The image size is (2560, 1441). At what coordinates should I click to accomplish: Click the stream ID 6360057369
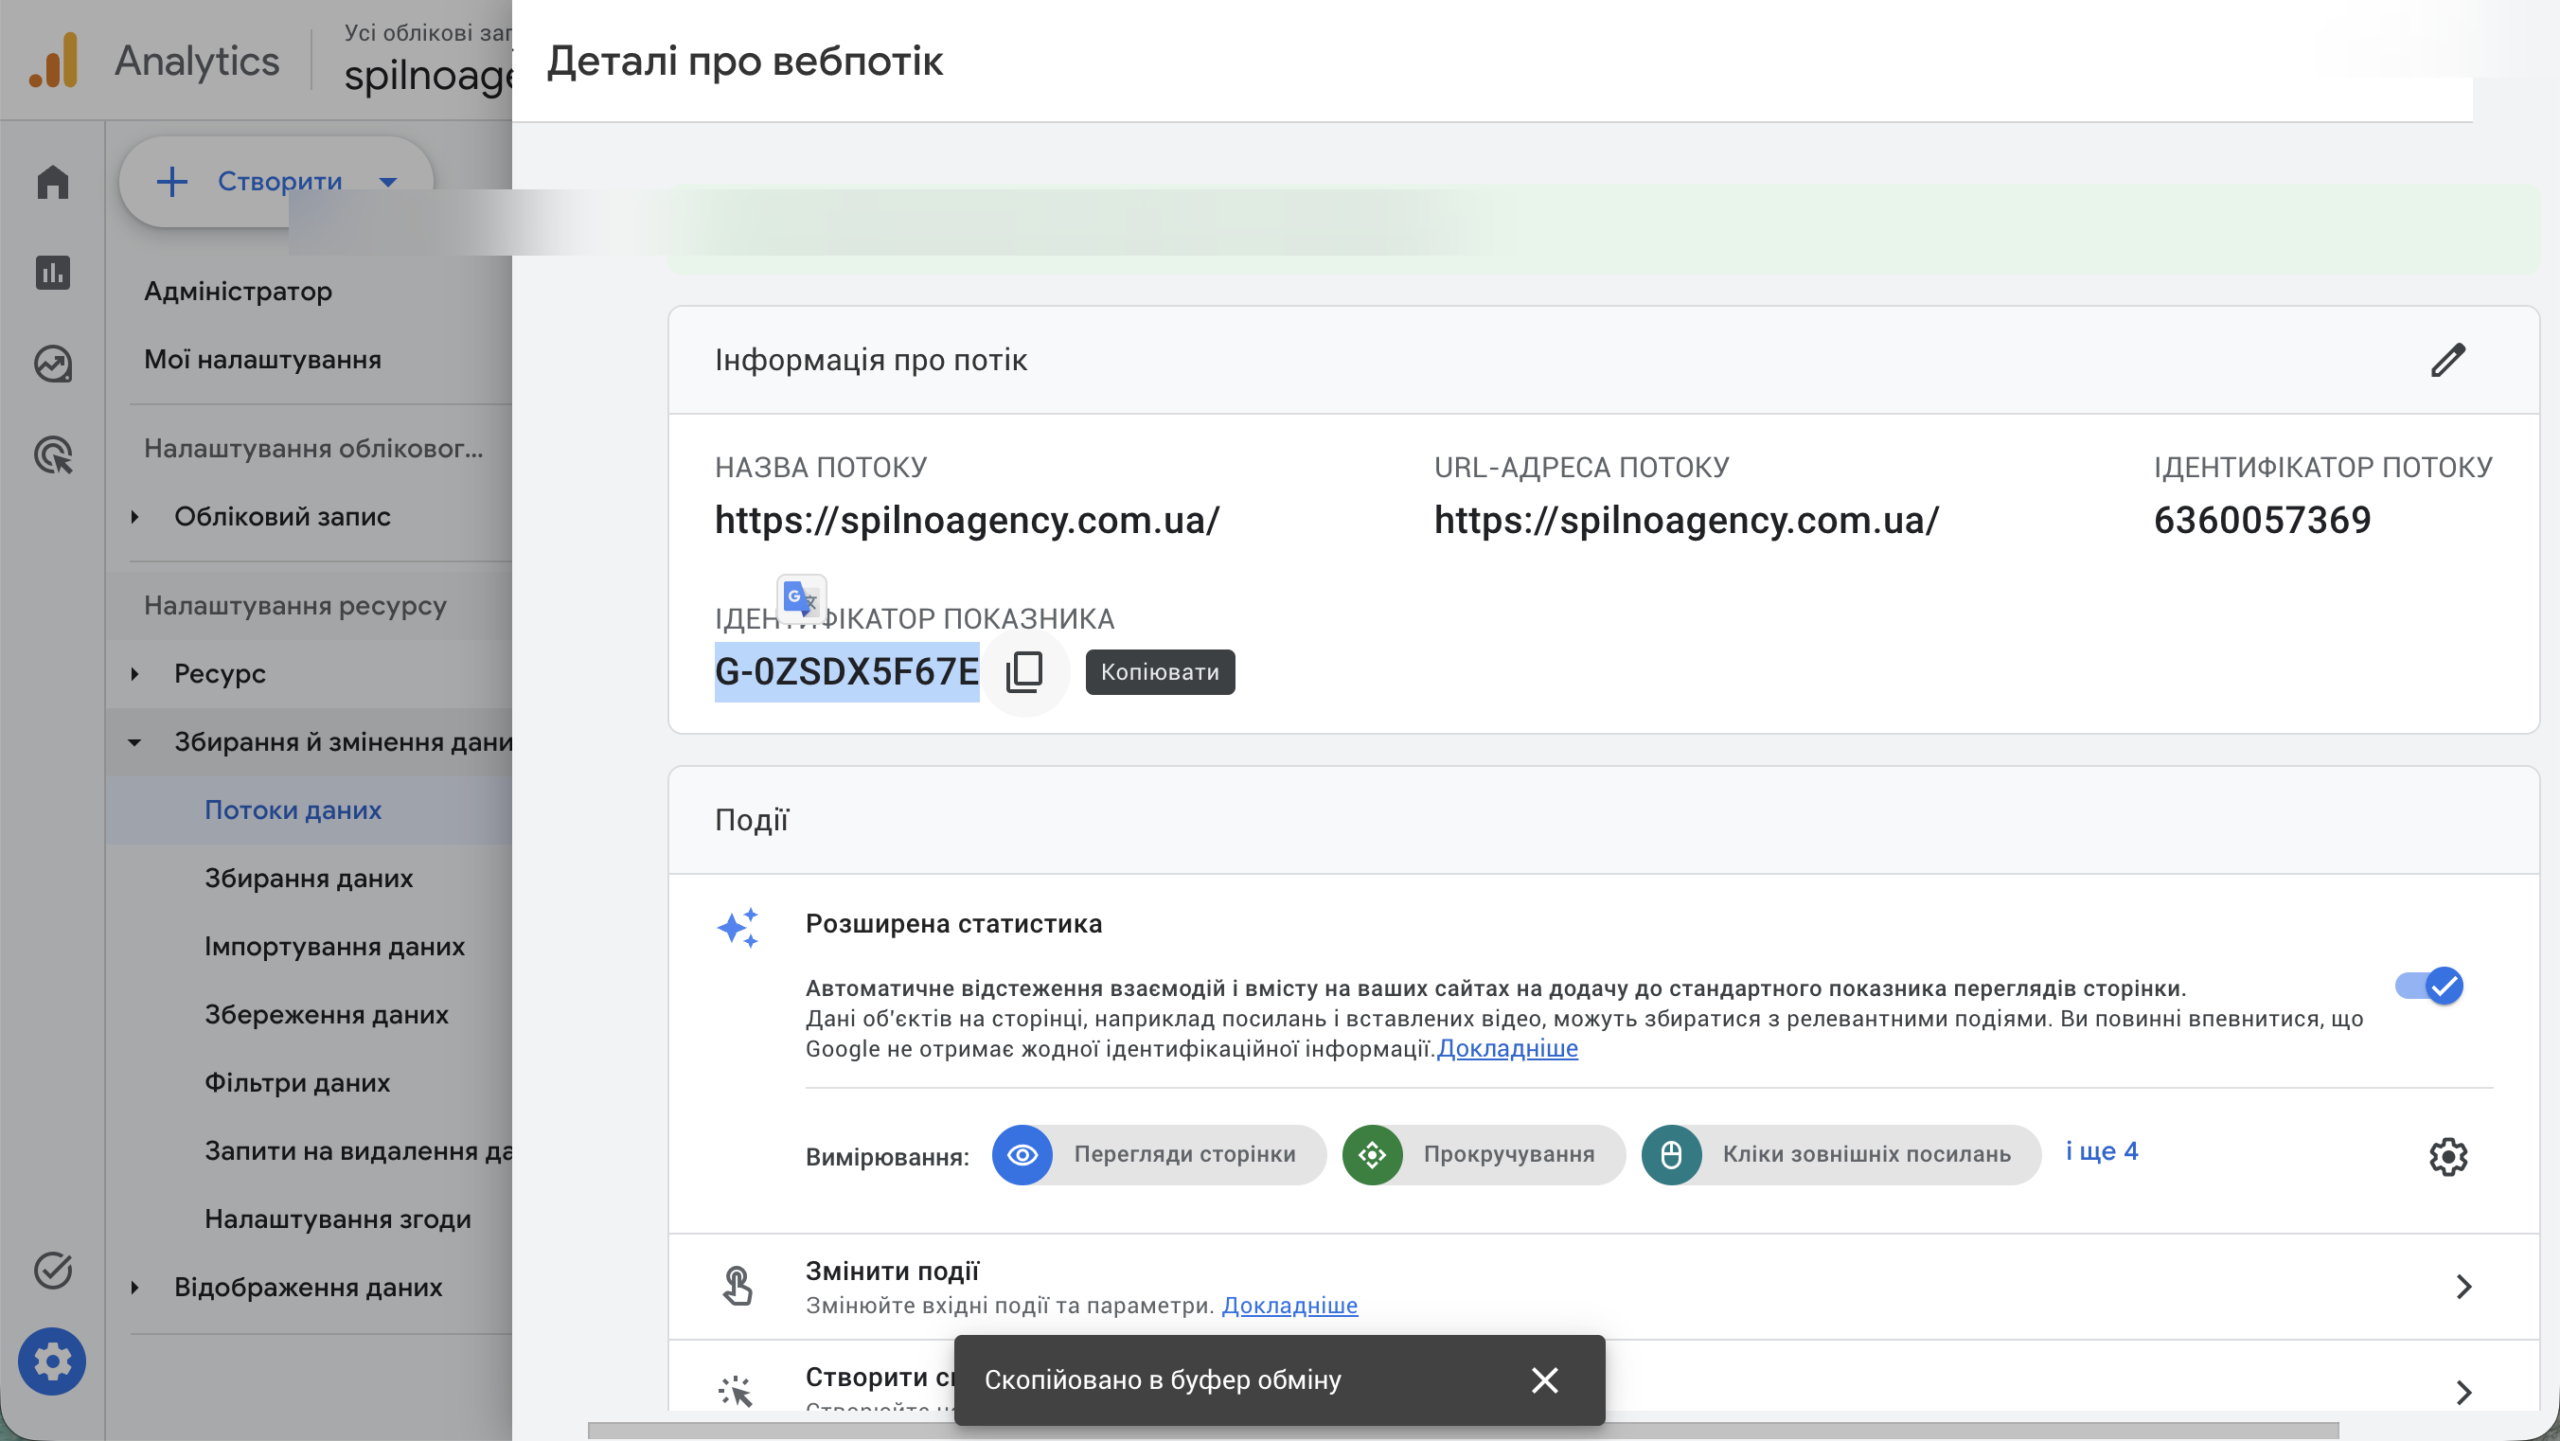point(2262,520)
